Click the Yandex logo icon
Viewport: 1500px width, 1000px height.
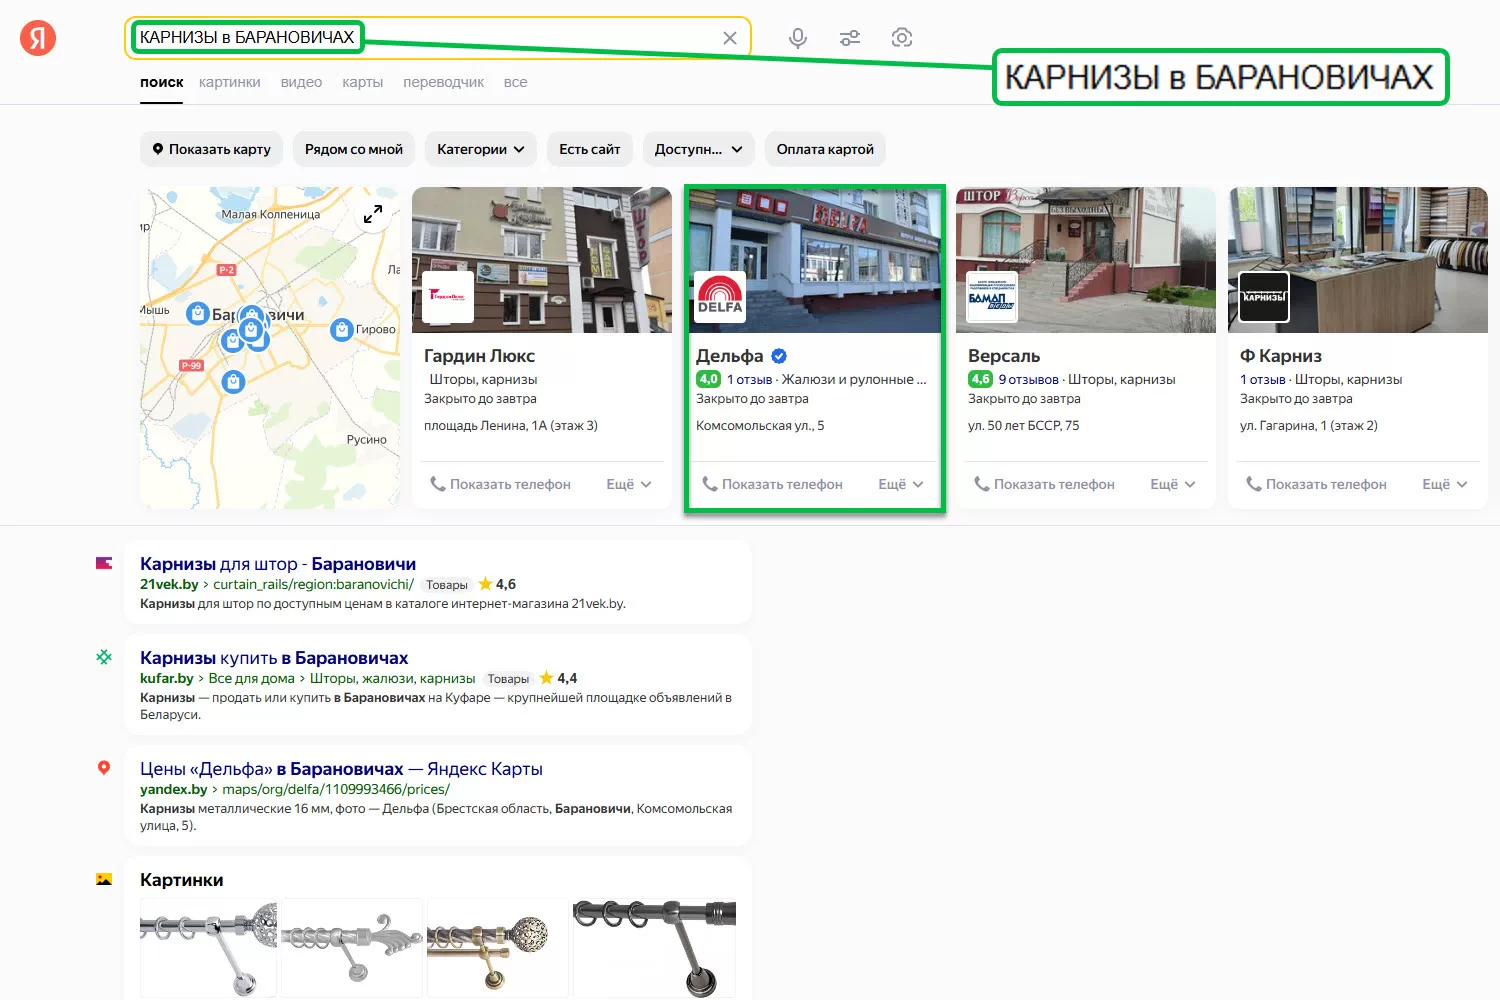pyautogui.click(x=38, y=38)
